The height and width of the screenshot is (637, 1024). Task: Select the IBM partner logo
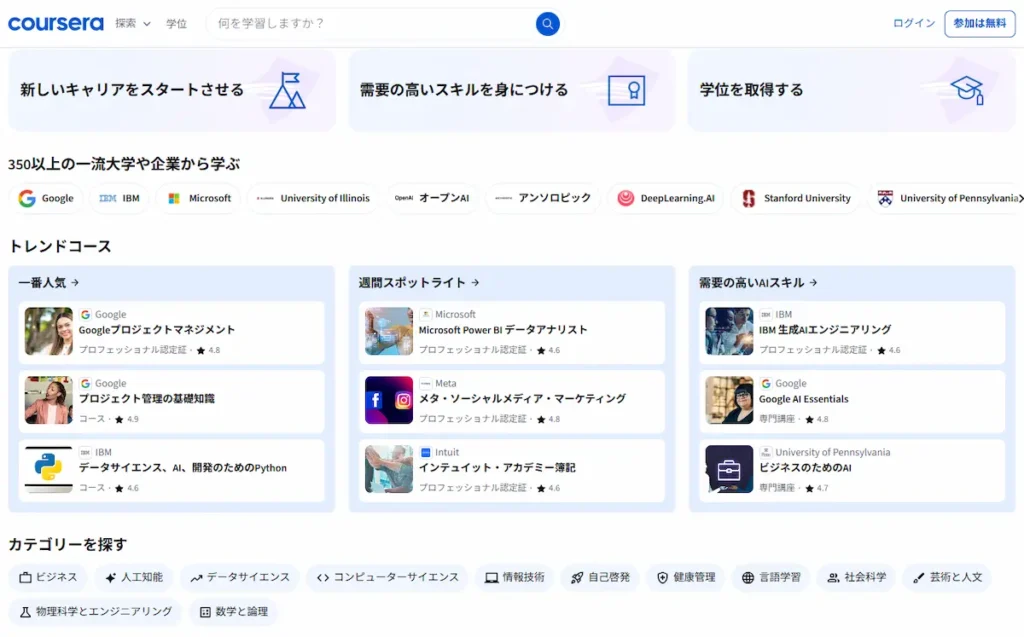120,198
